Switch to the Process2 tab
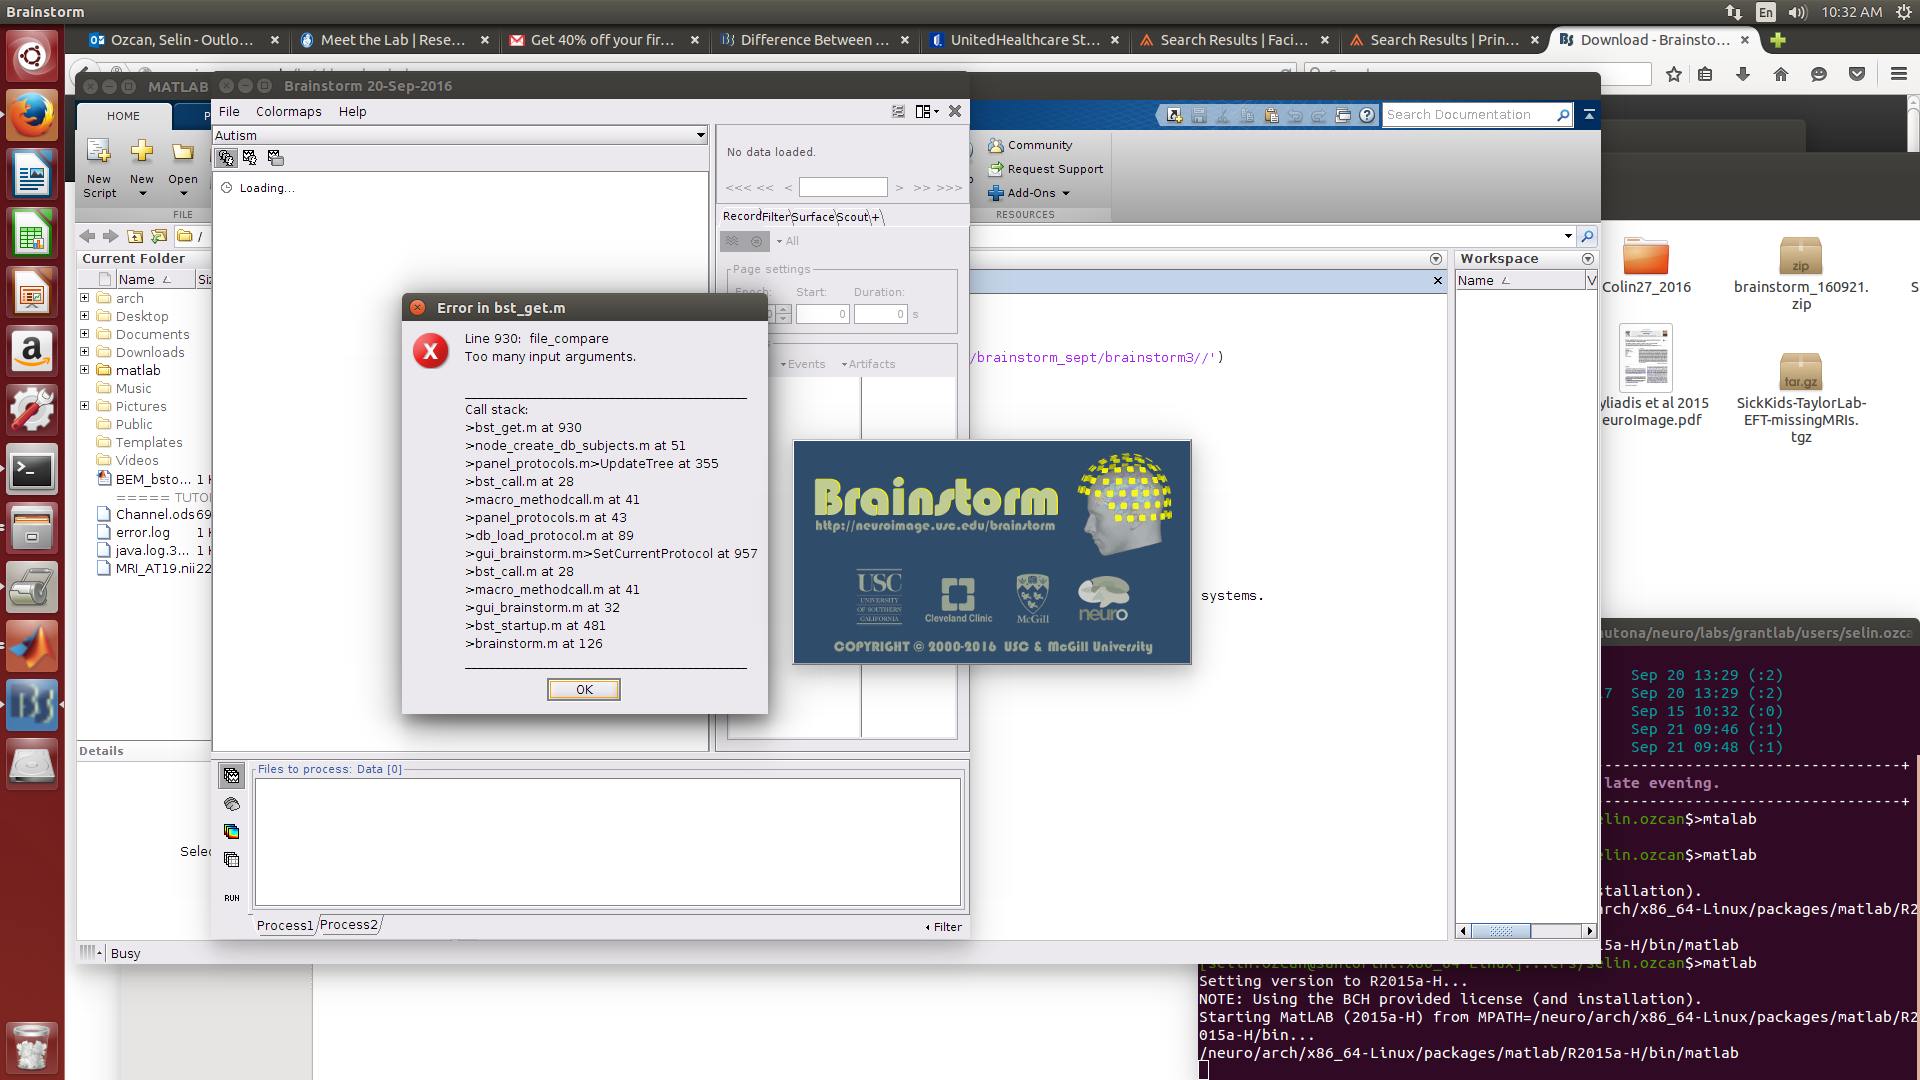Image resolution: width=1920 pixels, height=1080 pixels. click(x=349, y=925)
